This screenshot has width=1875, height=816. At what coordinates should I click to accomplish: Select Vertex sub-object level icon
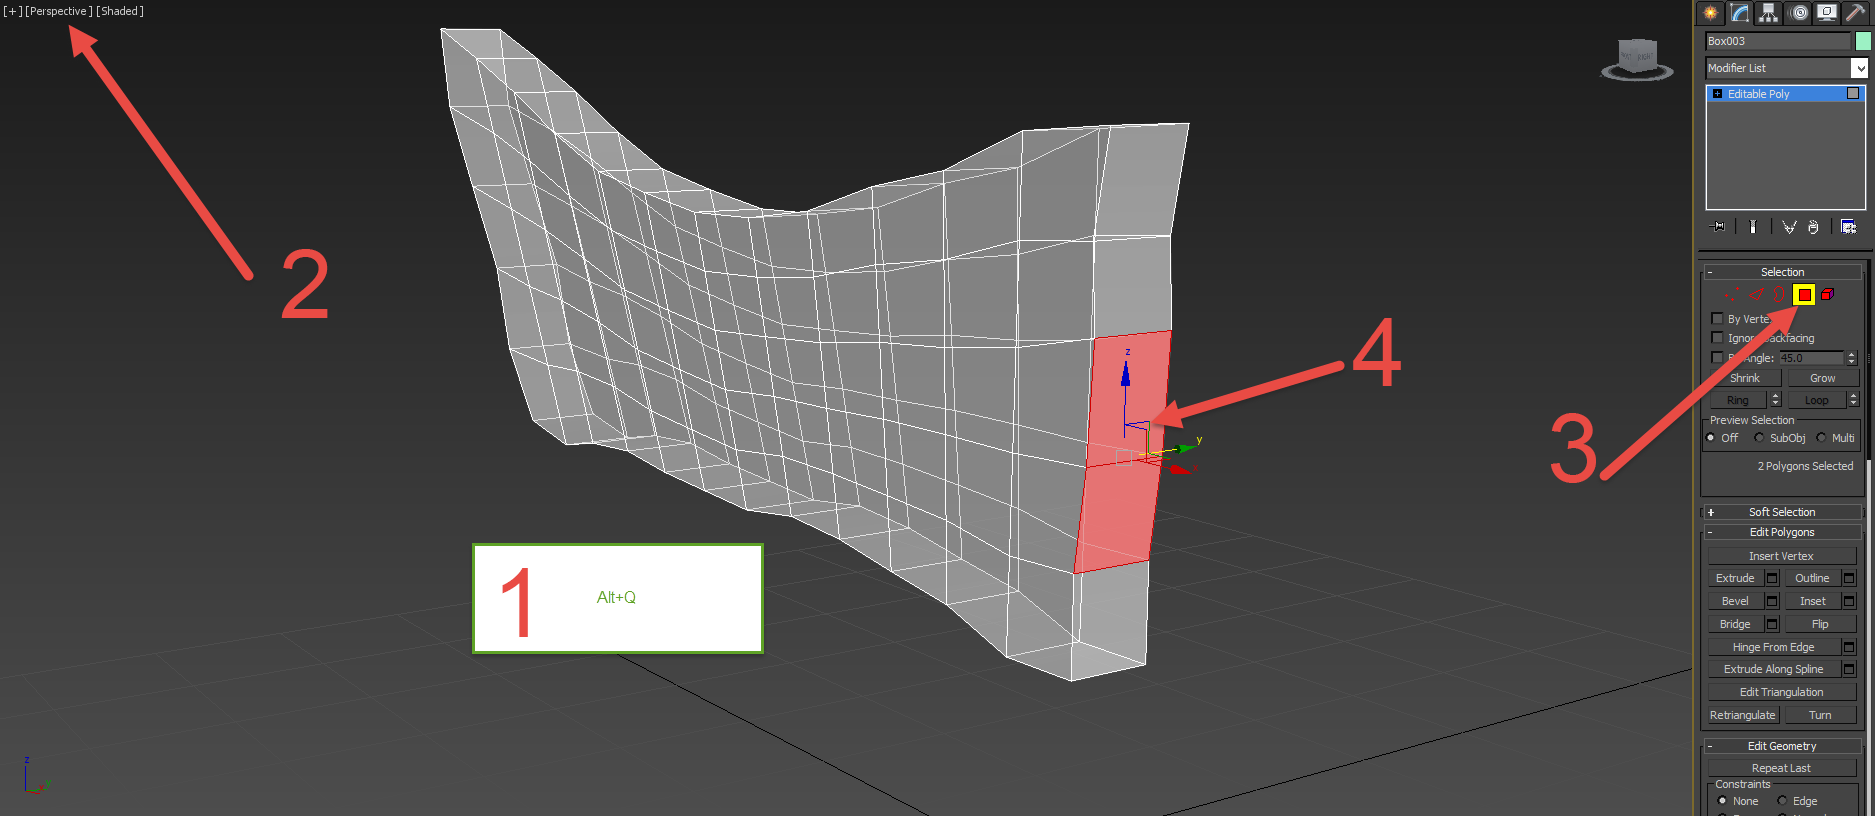tap(1732, 295)
